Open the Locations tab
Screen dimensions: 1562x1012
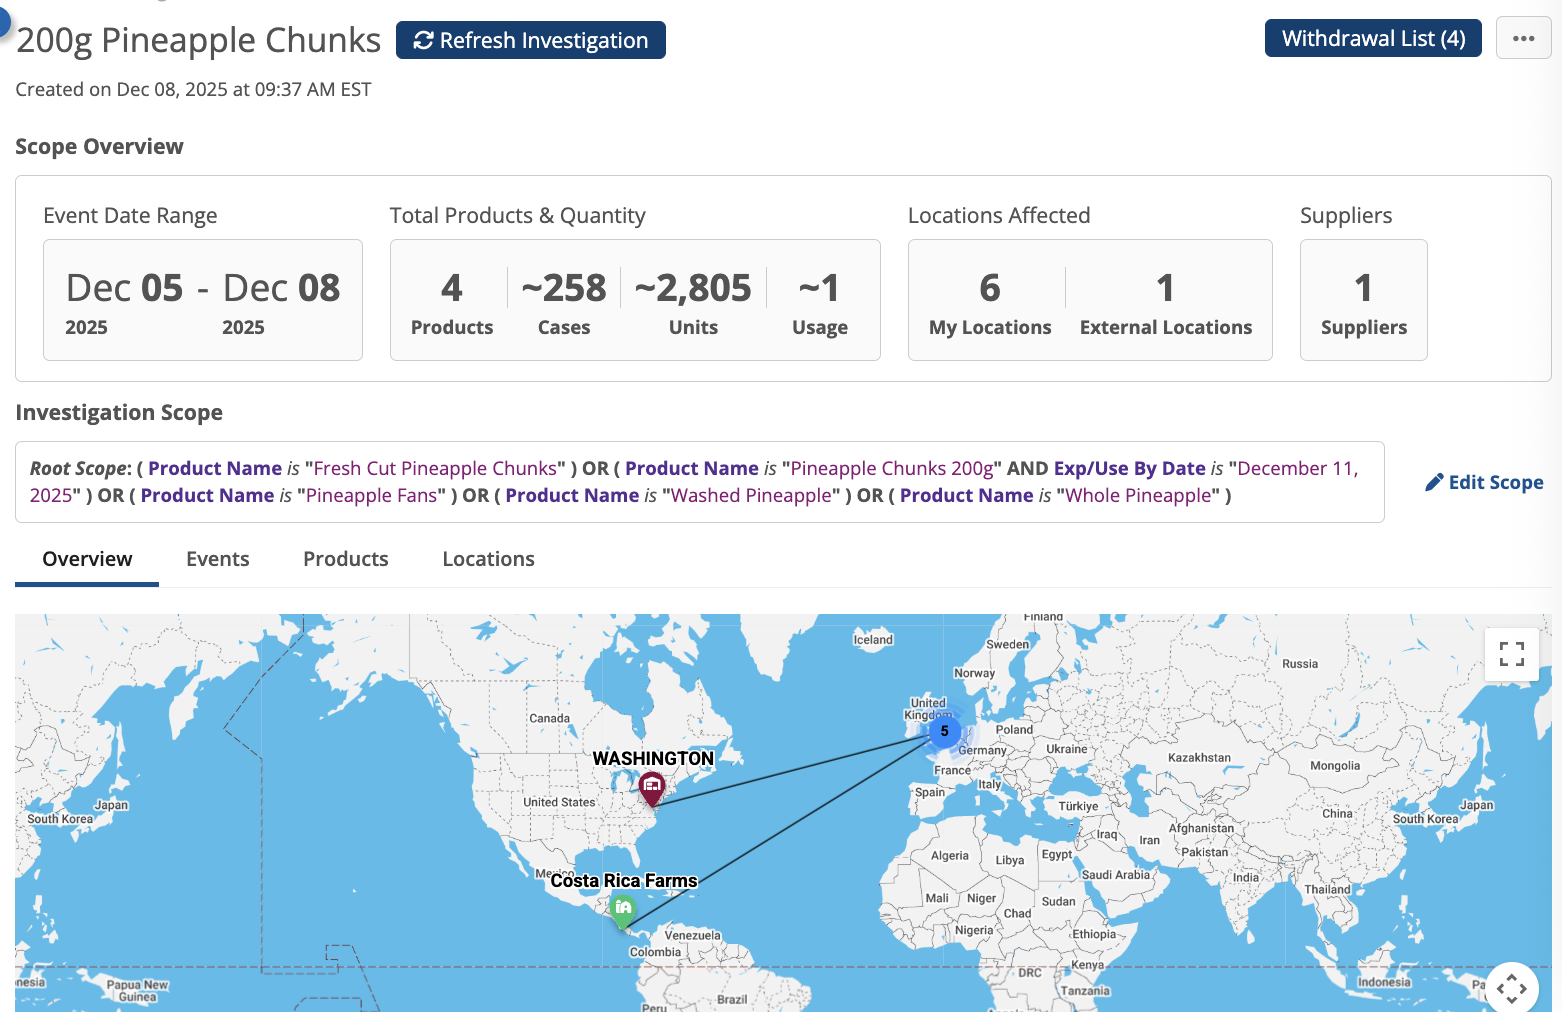[488, 559]
